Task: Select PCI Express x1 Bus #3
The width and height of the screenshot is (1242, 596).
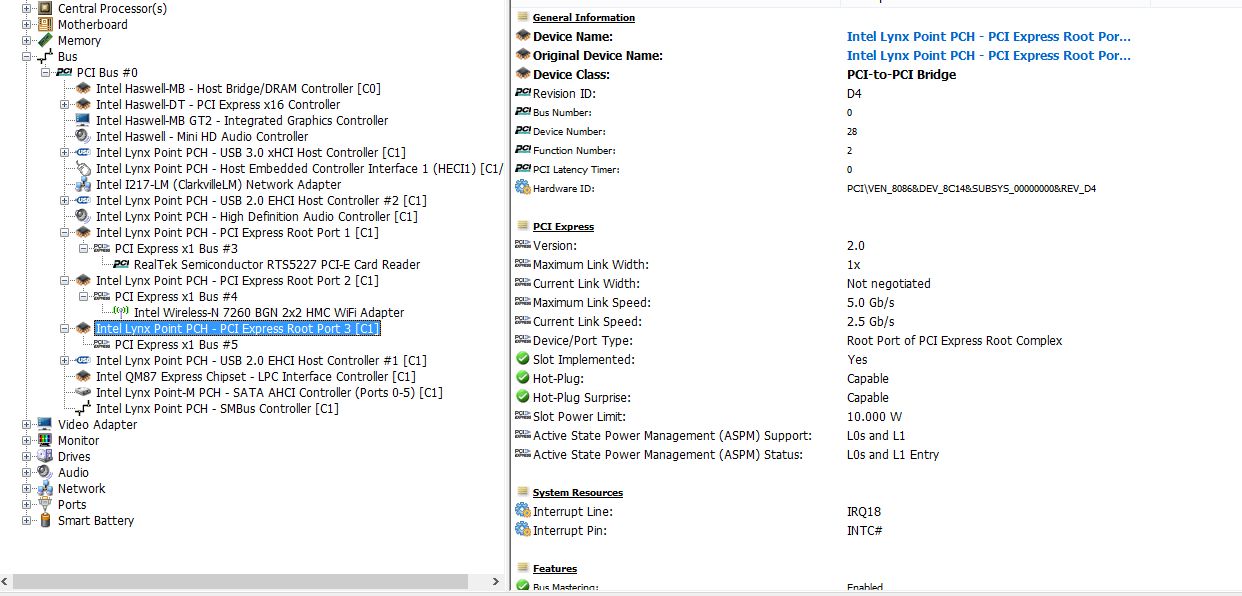Action: (x=176, y=248)
